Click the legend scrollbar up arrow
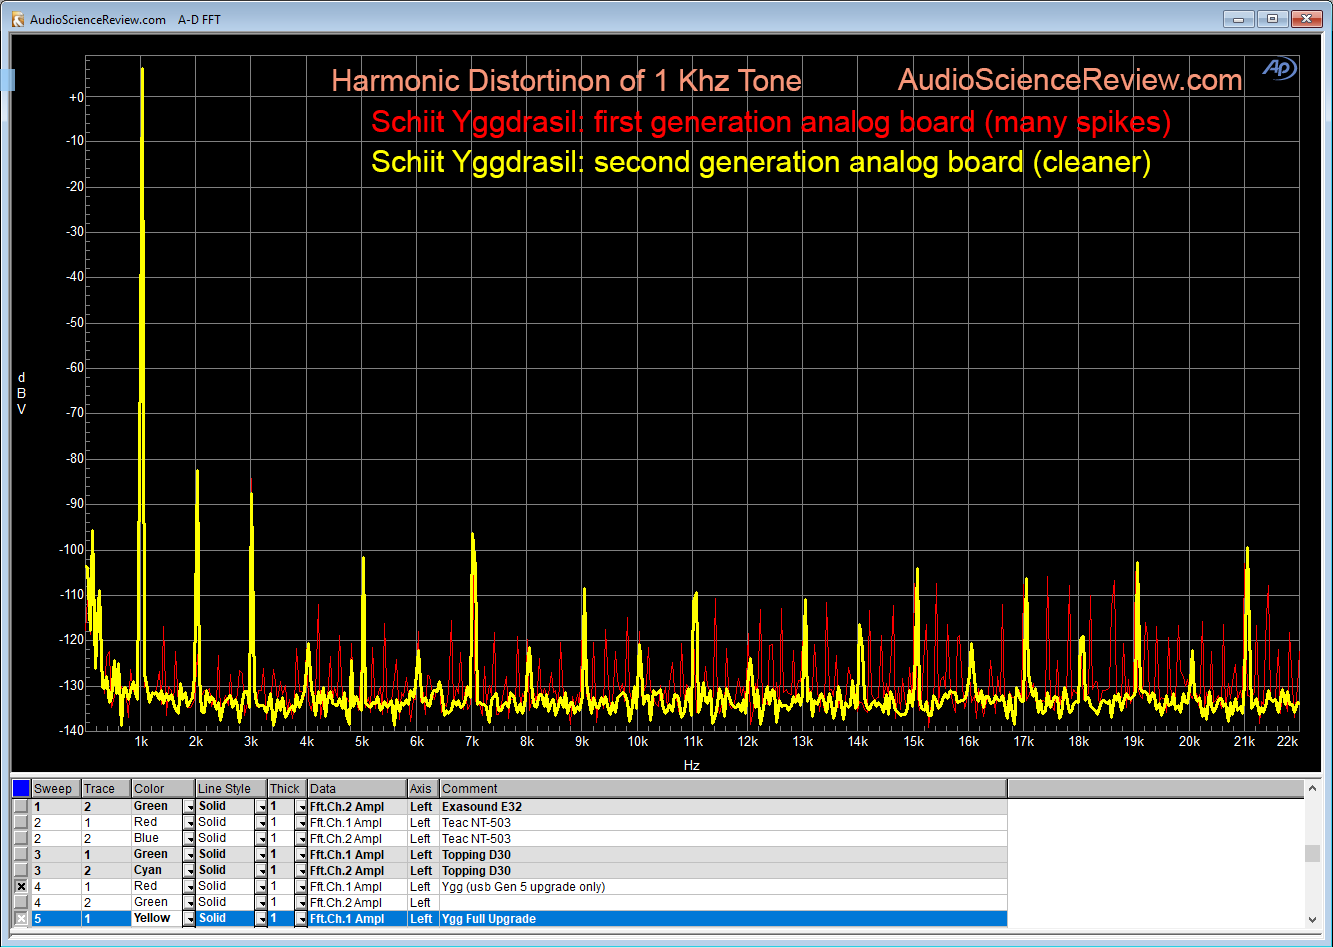 pyautogui.click(x=1312, y=789)
